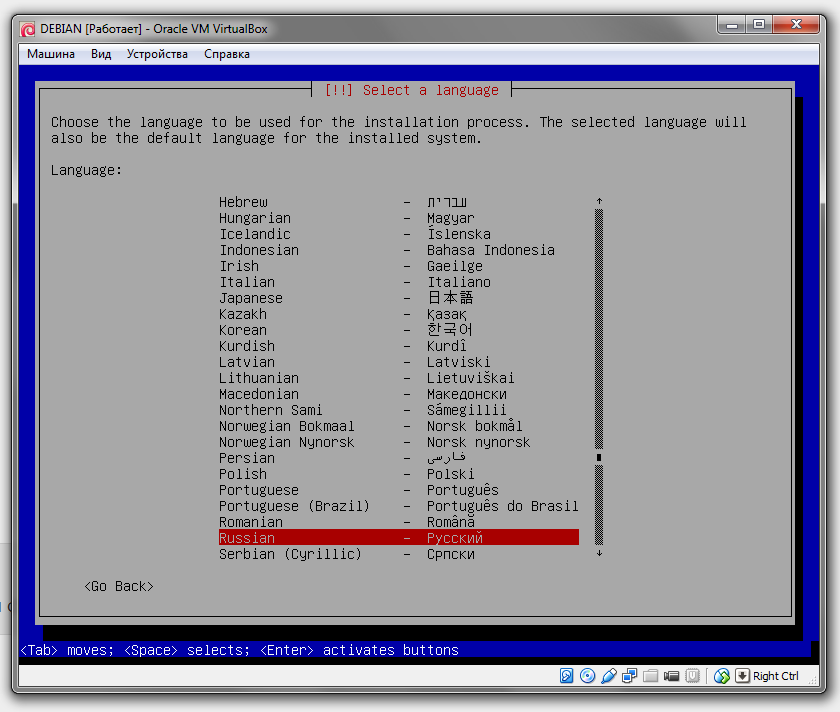The width and height of the screenshot is (840, 712).
Task: Click the video capture status icon
Action: (x=671, y=676)
